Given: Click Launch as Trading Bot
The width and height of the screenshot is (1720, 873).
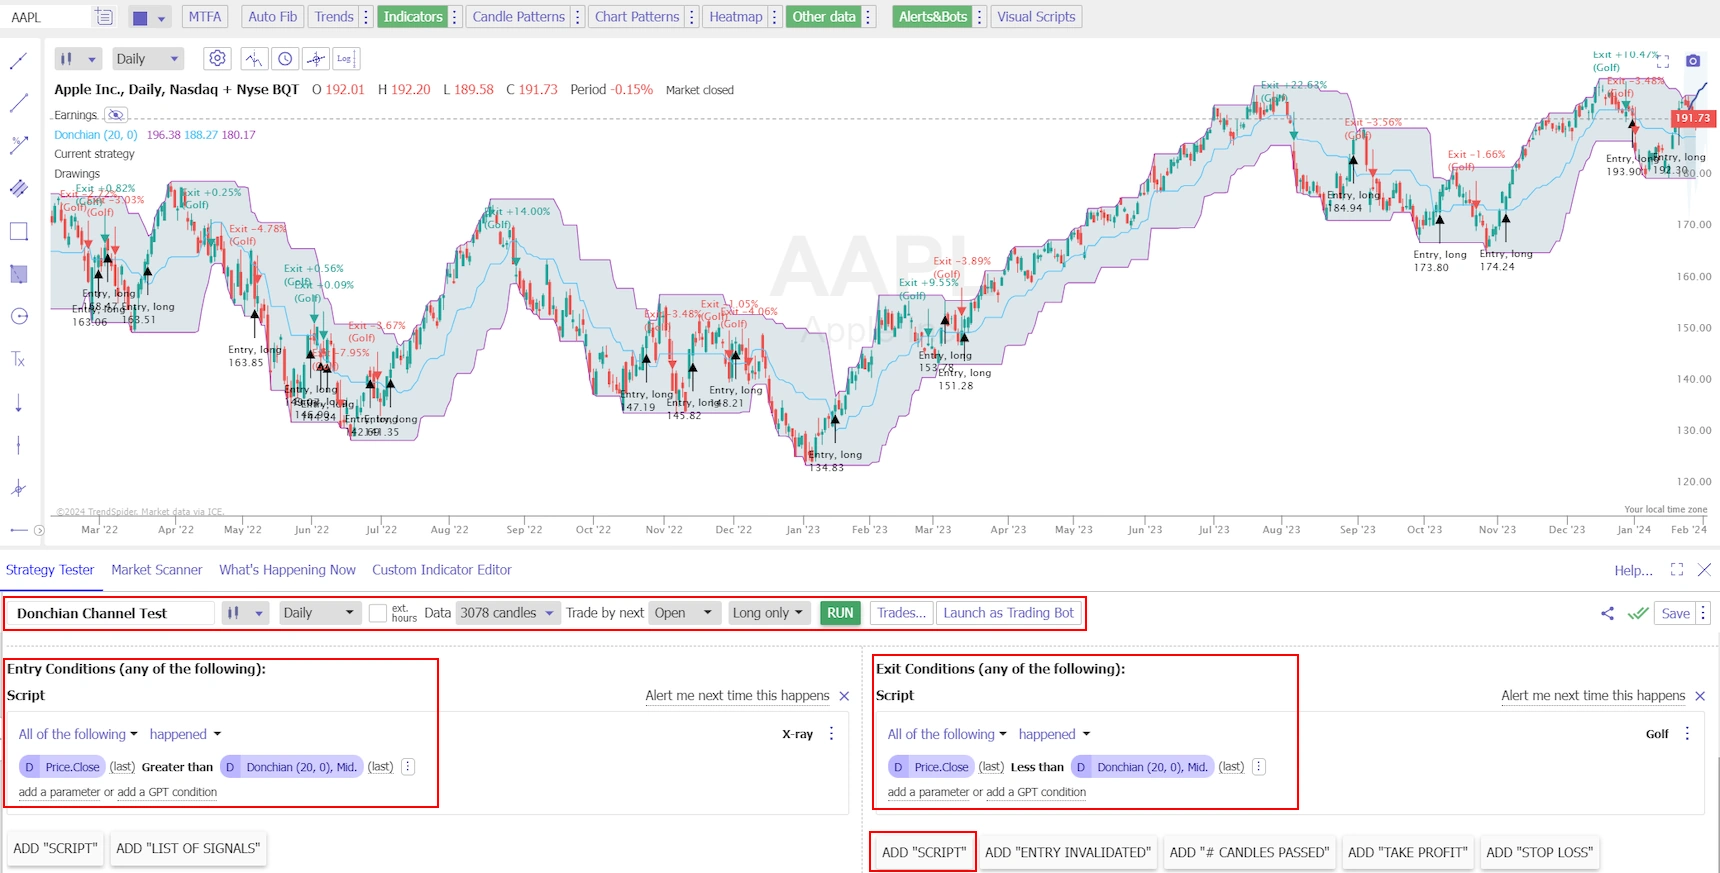Looking at the screenshot, I should (x=1008, y=613).
